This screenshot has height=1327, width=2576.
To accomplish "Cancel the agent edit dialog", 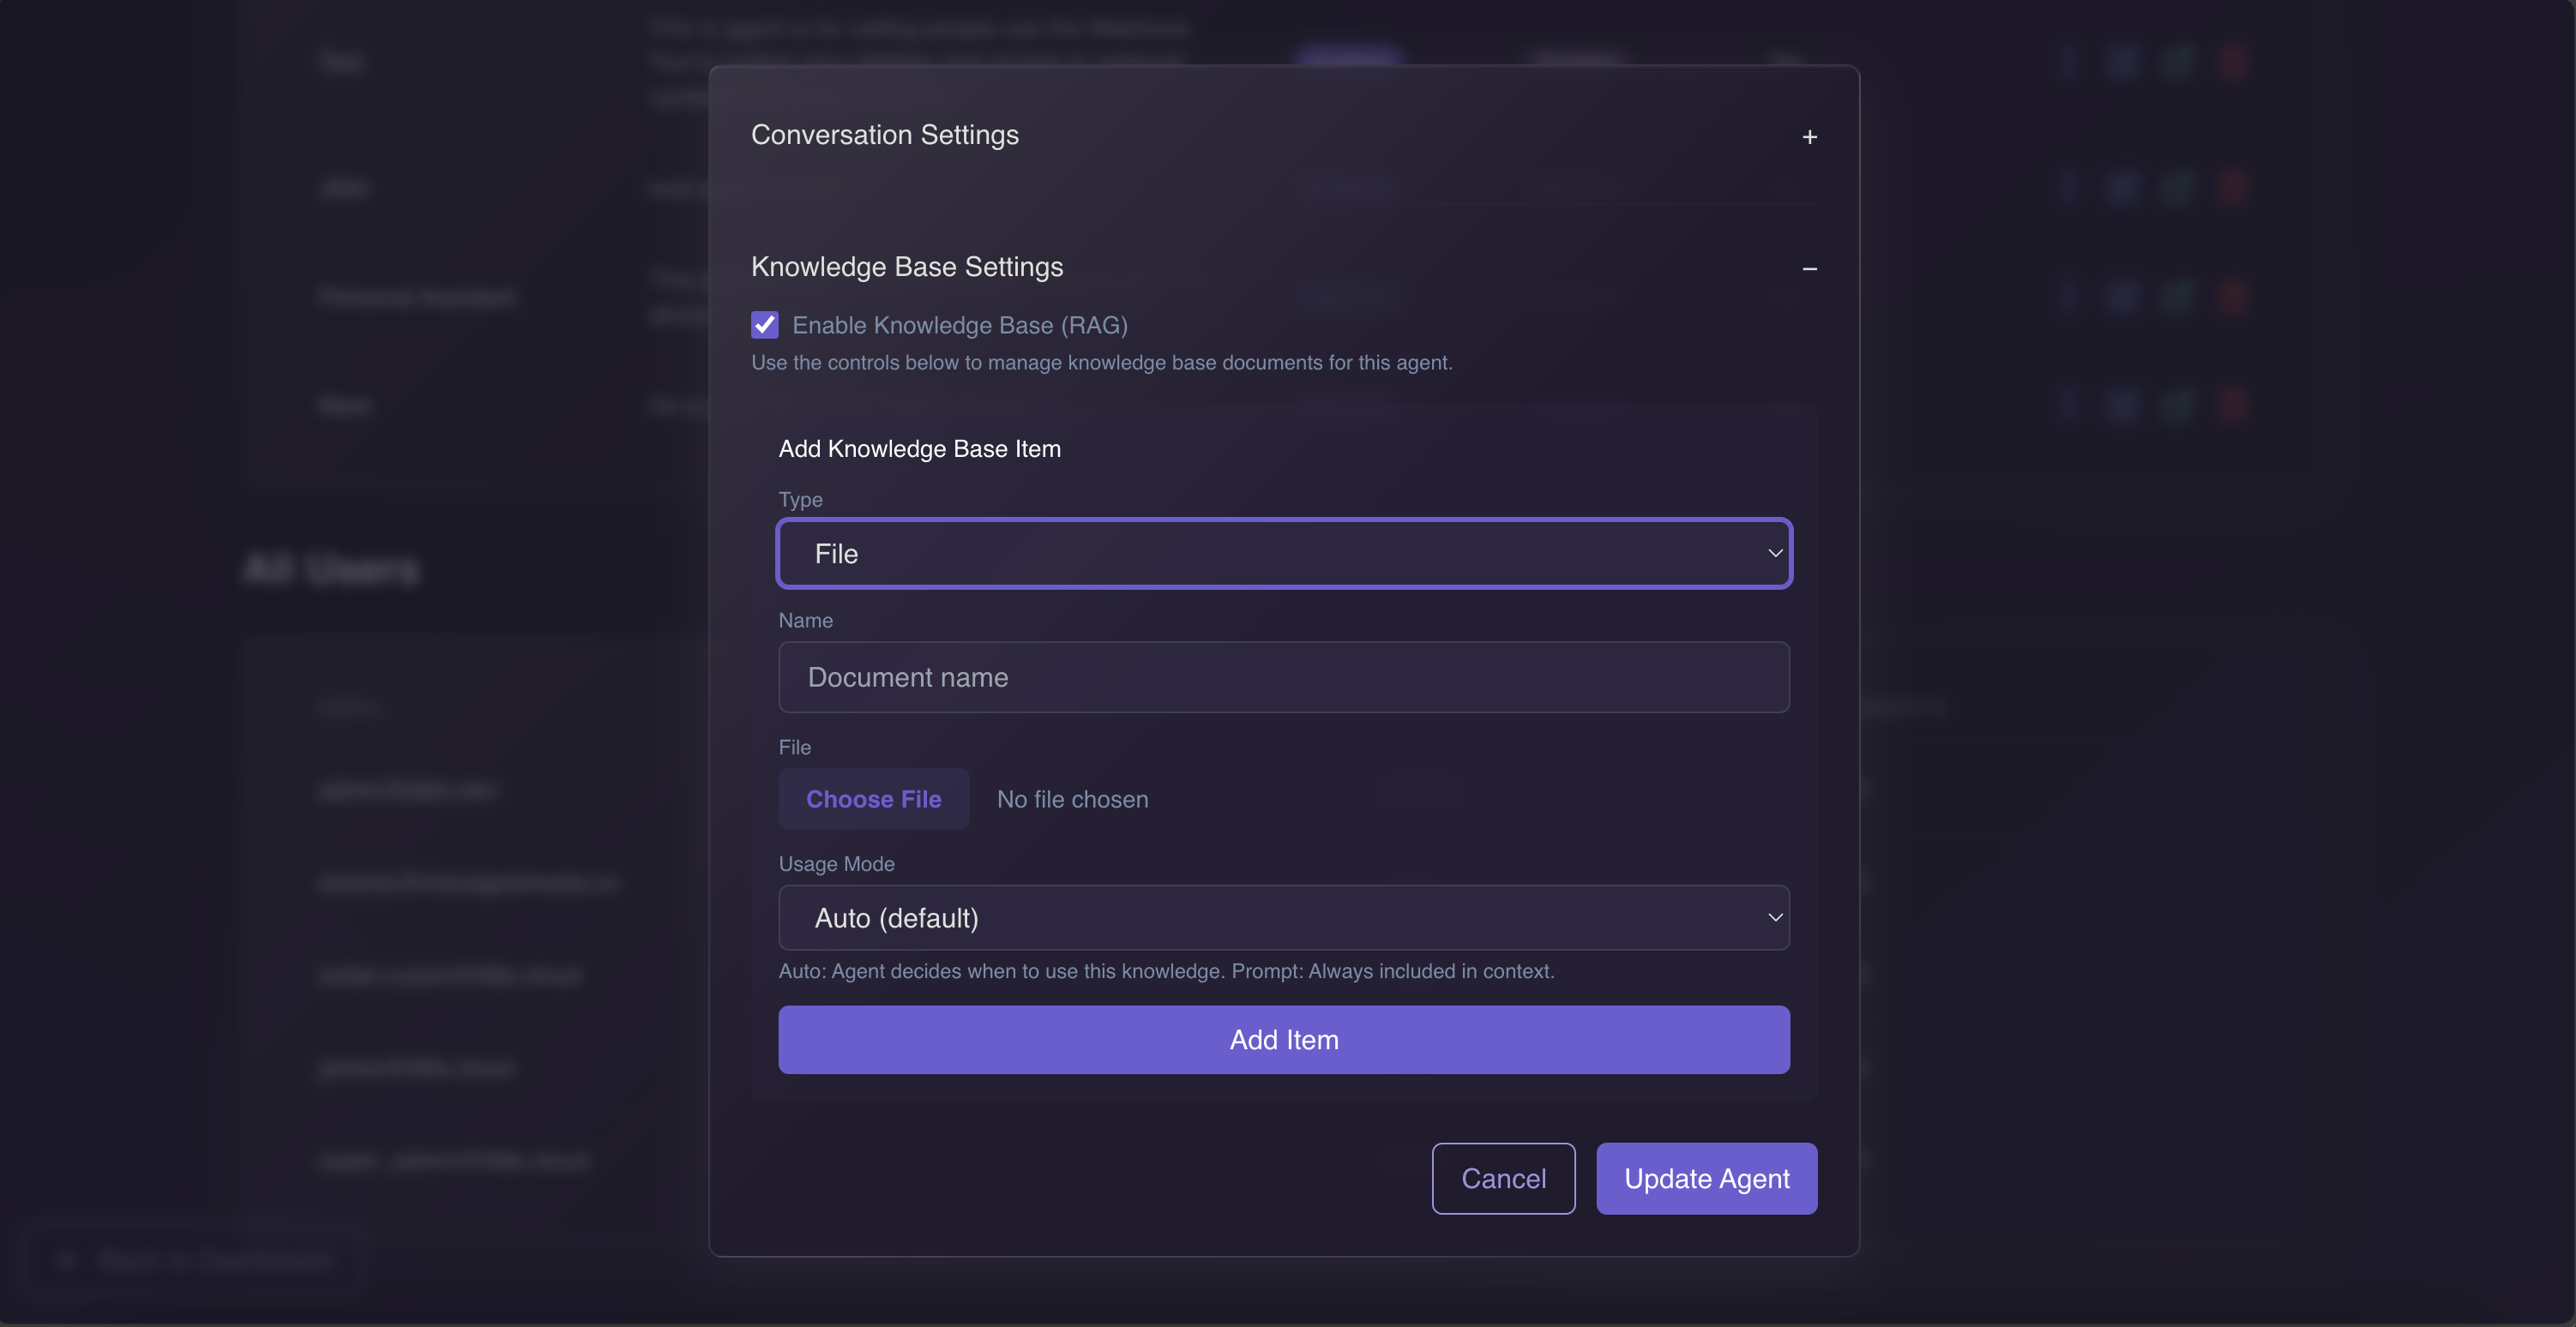I will click(1503, 1179).
